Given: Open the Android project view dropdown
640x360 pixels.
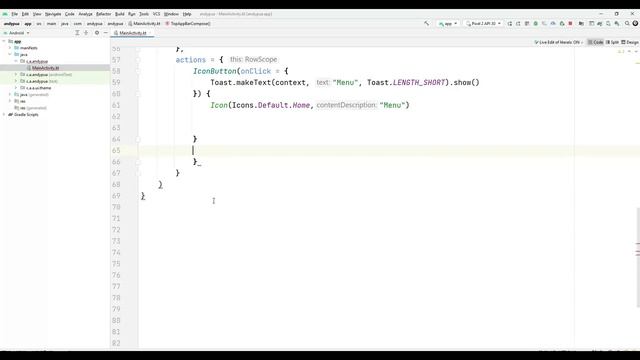Looking at the screenshot, I should [x=16, y=33].
